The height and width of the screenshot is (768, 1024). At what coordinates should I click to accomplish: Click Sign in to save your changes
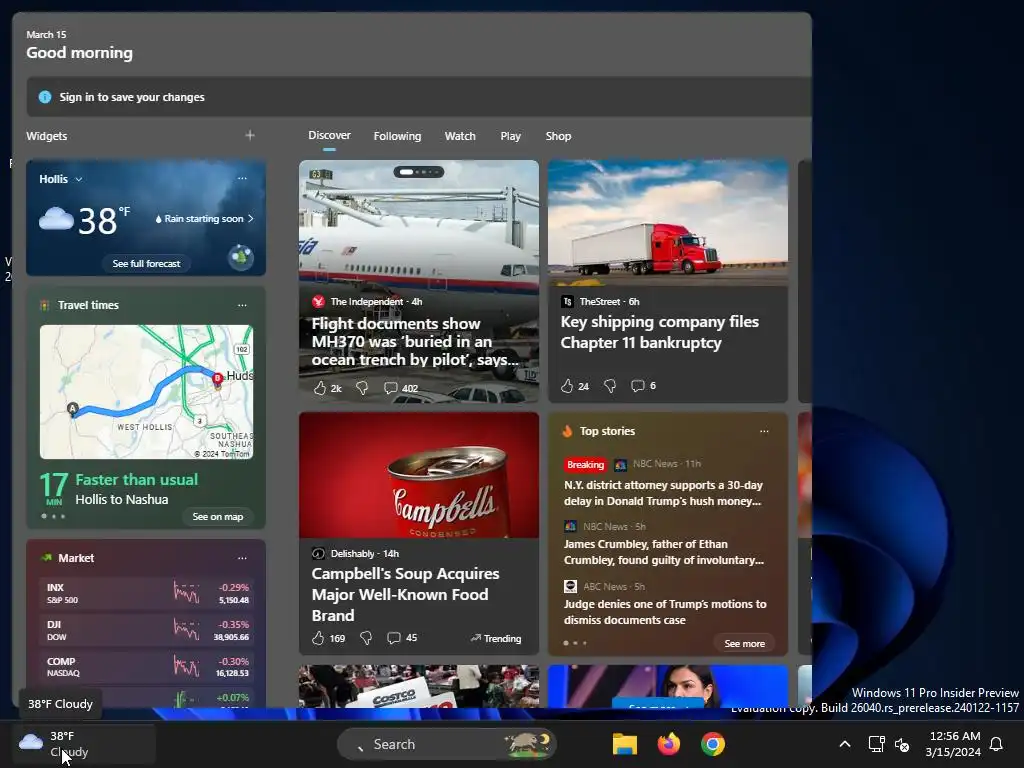132,97
